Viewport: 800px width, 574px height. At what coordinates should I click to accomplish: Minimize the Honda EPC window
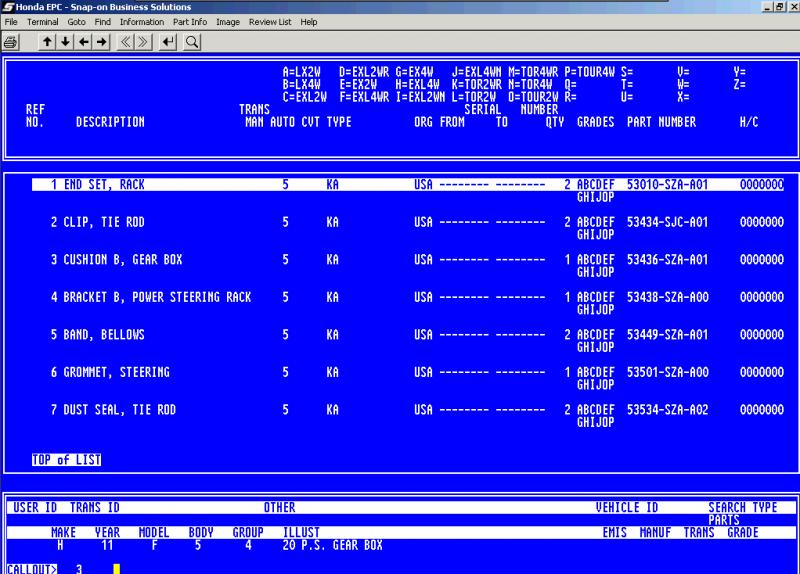768,7
